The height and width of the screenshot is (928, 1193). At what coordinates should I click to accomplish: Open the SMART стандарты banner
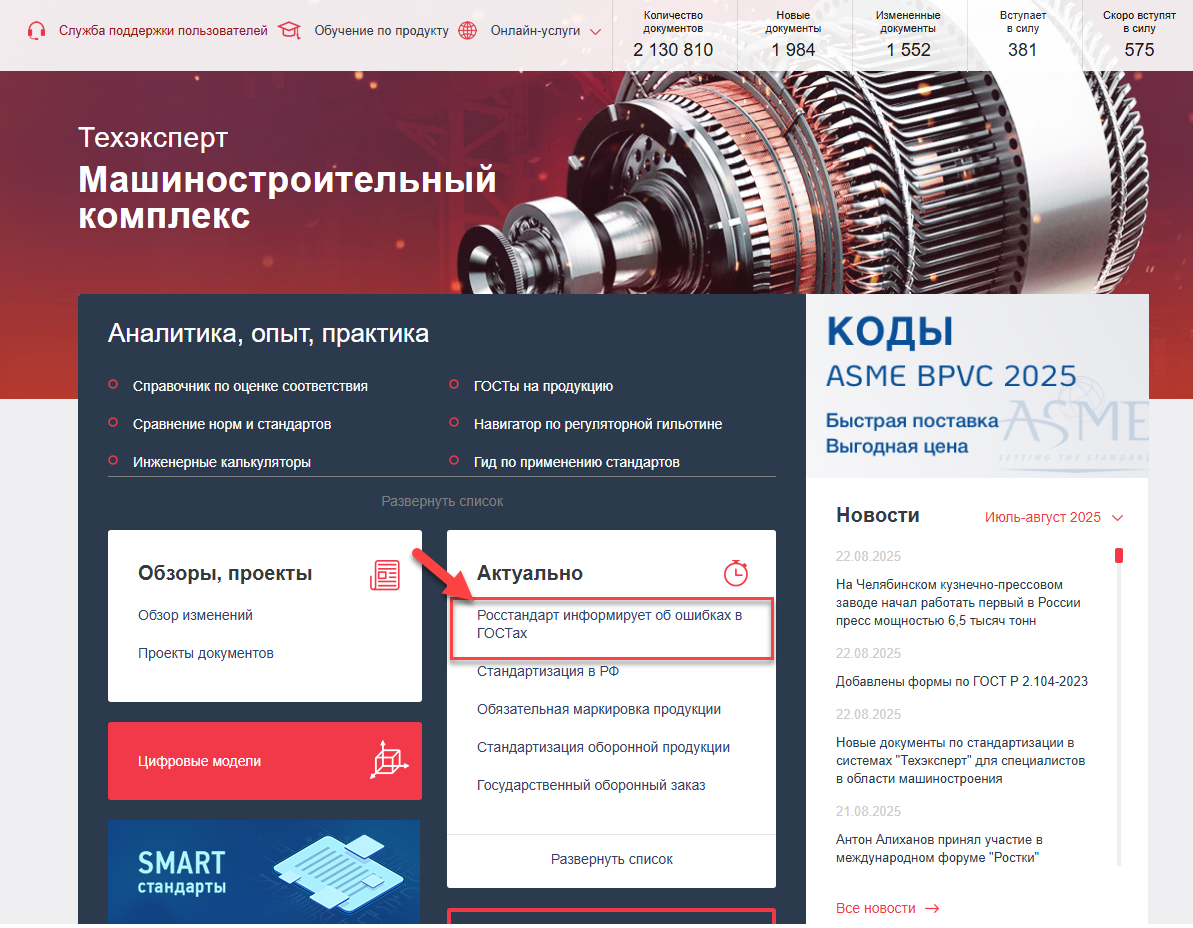tap(264, 872)
